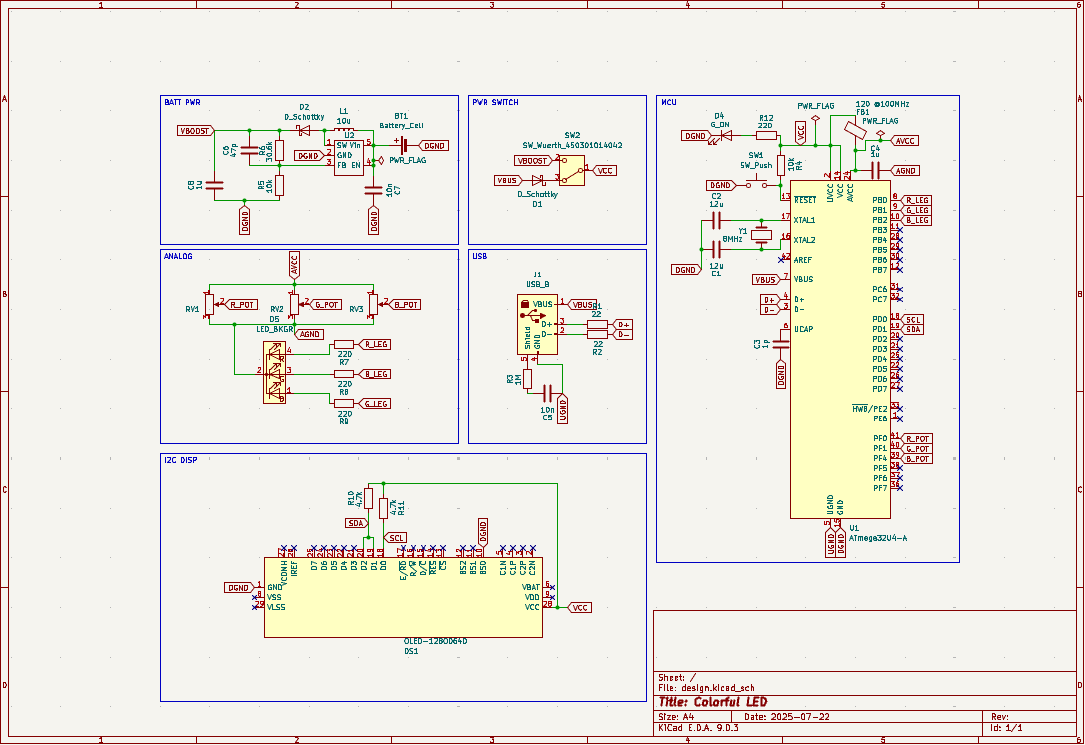Select the SW1 SW_Push button symbol
1085x745 pixels.
point(756,184)
